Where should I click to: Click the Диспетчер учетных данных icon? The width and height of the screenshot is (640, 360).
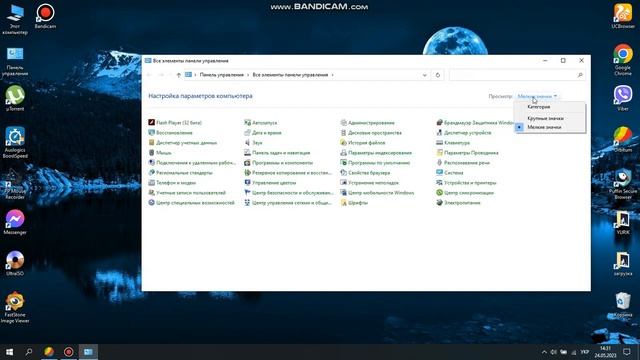pos(151,142)
